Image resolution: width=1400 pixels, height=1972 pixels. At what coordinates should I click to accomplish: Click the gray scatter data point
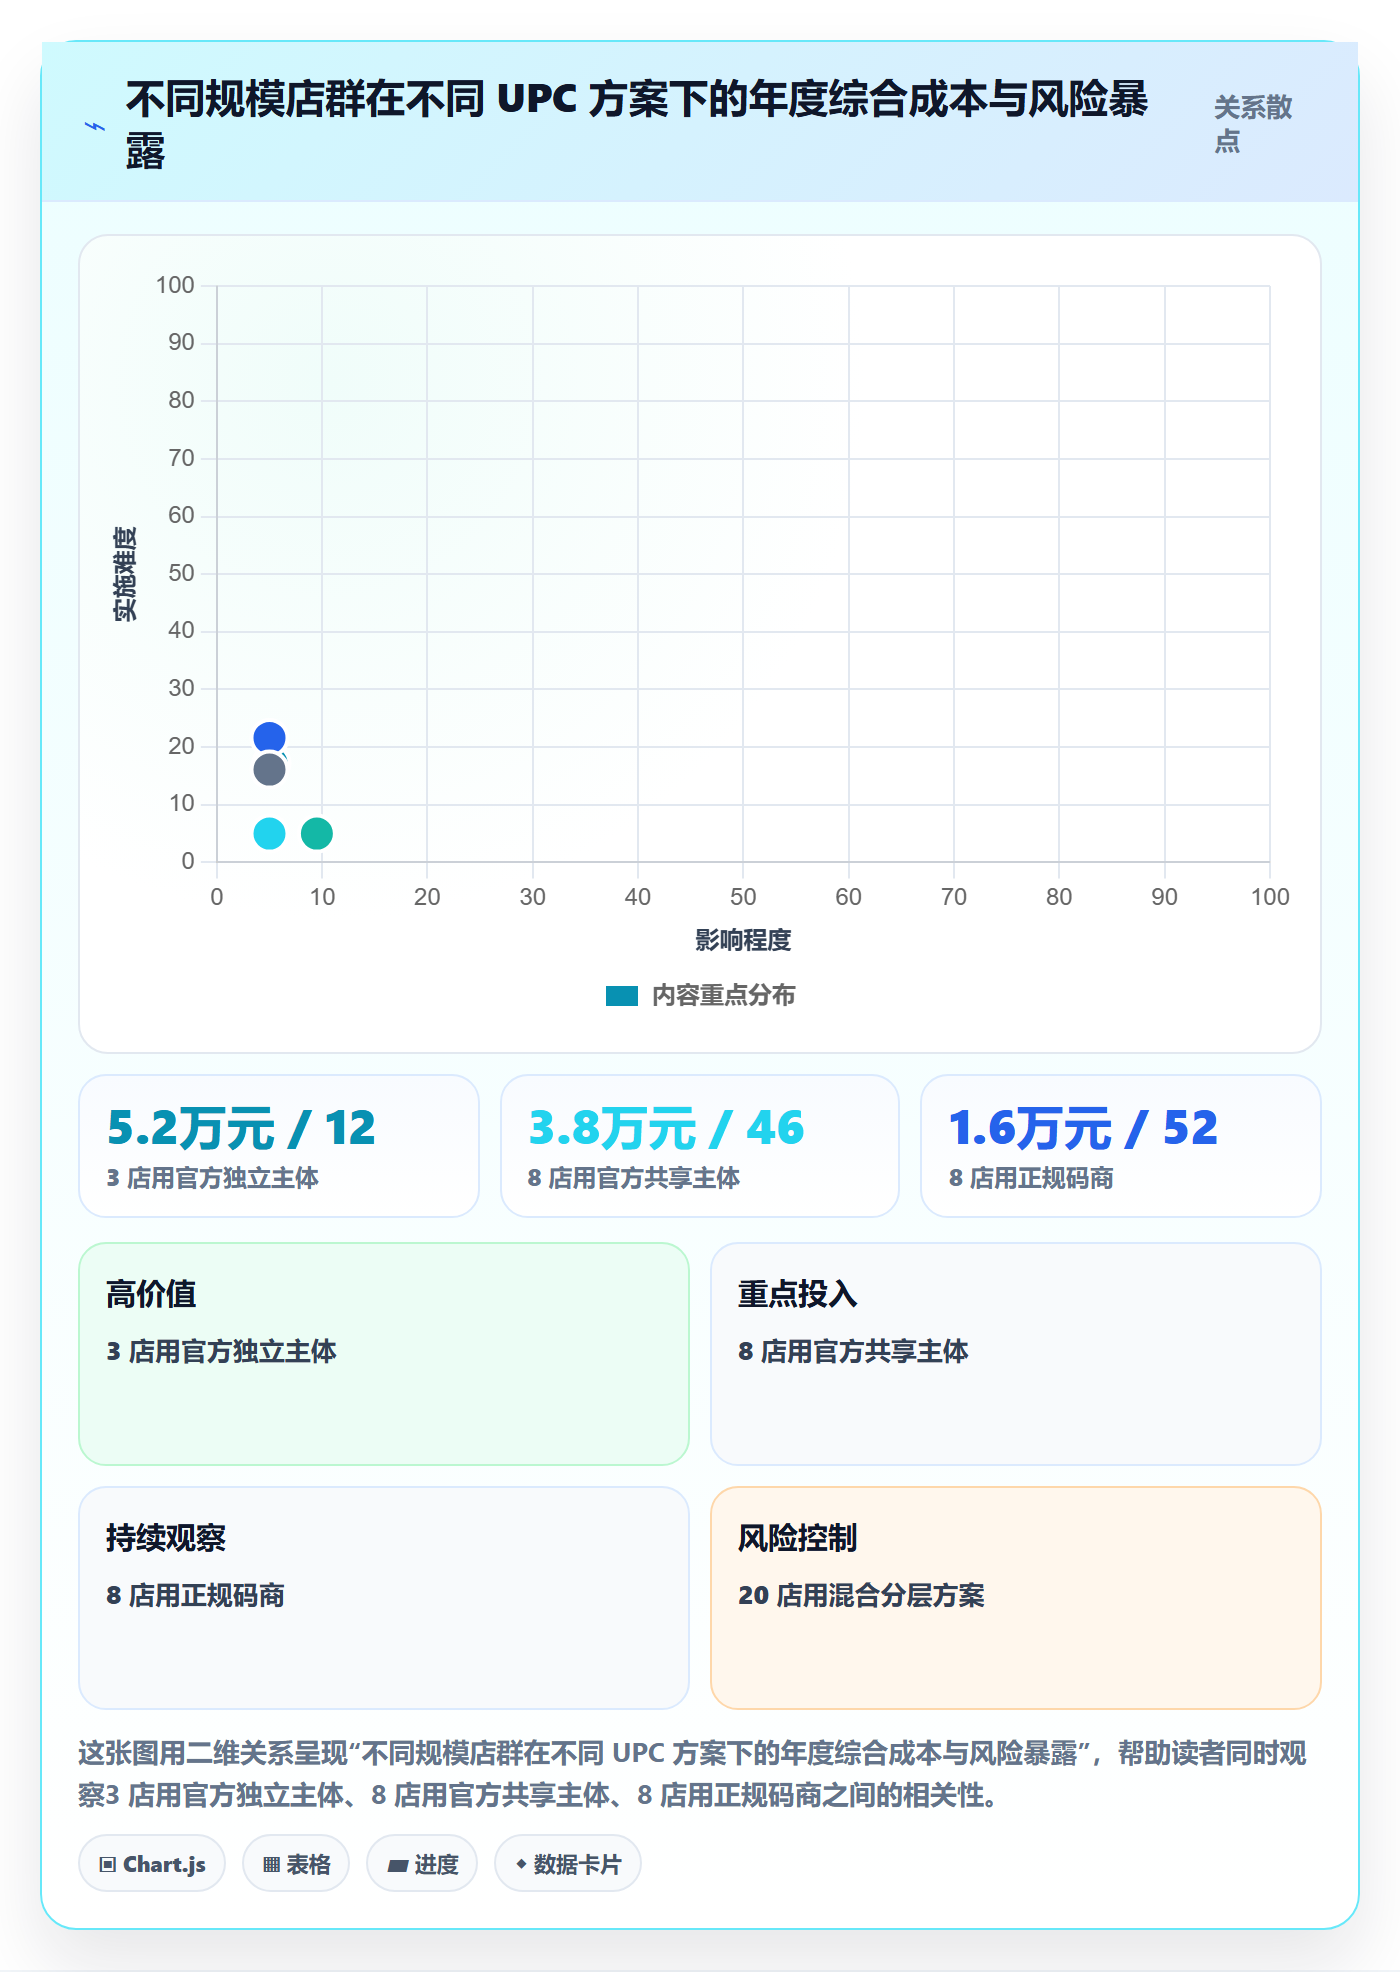click(x=269, y=770)
